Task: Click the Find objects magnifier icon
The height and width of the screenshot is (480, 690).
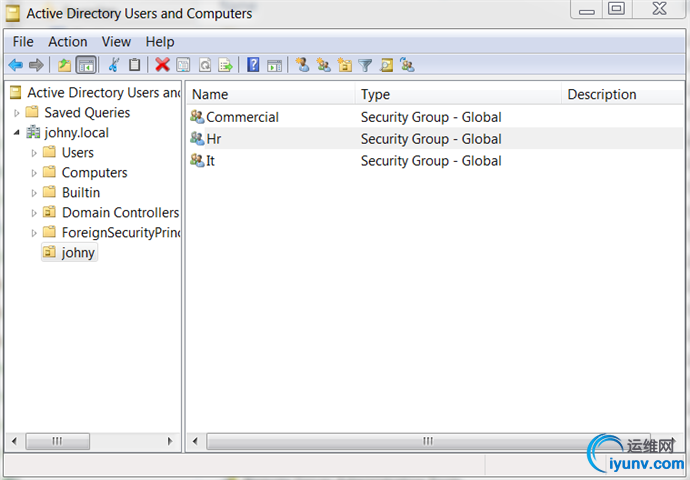Action: click(x=386, y=66)
